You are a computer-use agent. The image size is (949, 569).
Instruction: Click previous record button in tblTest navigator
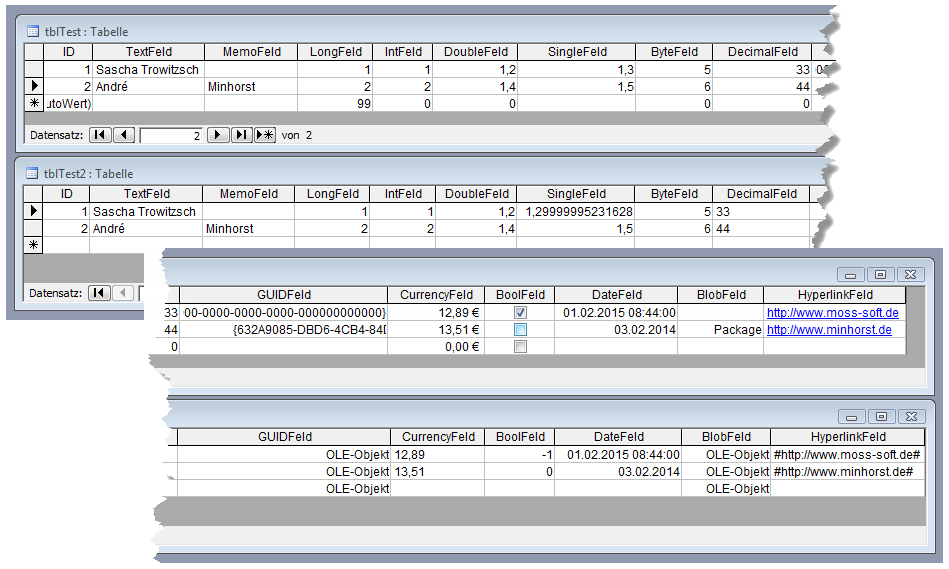(124, 135)
